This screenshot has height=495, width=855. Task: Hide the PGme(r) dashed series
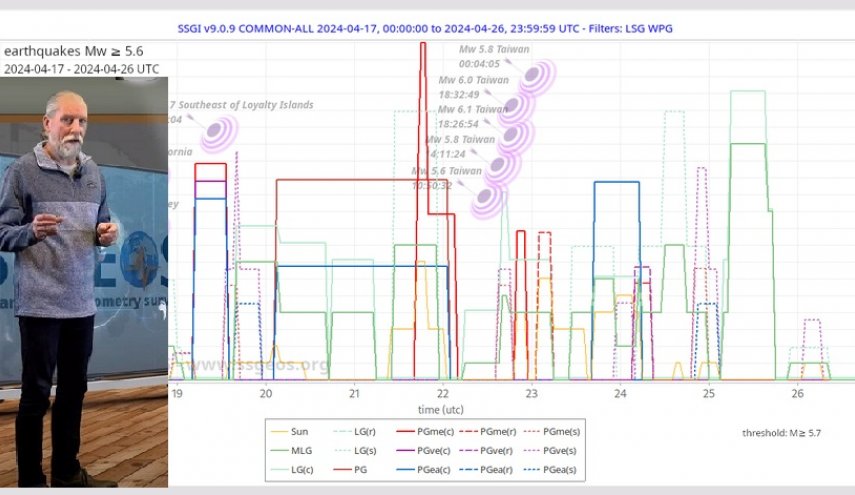(488, 432)
